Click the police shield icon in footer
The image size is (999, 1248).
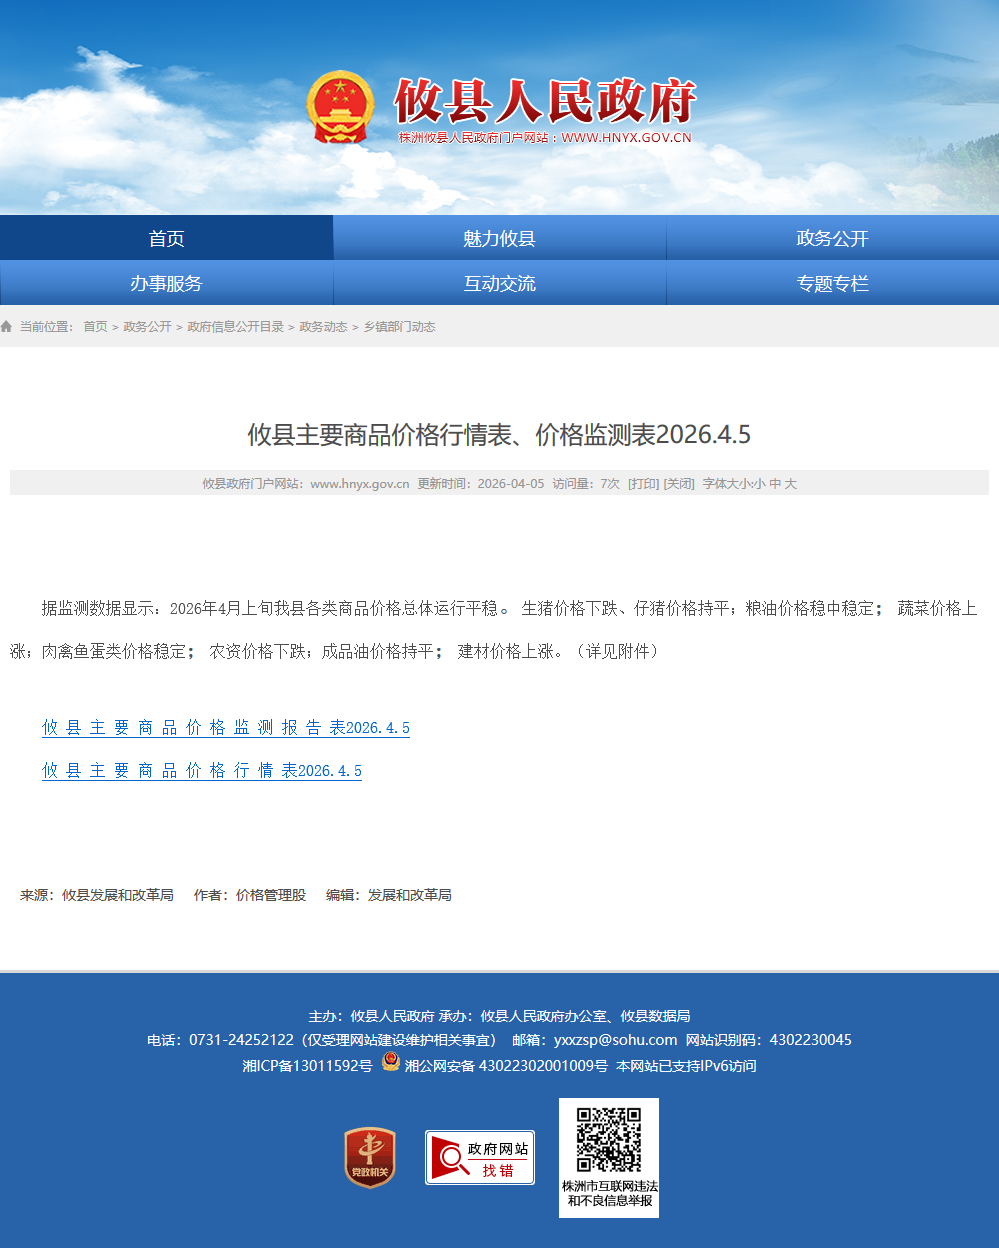[391, 1062]
